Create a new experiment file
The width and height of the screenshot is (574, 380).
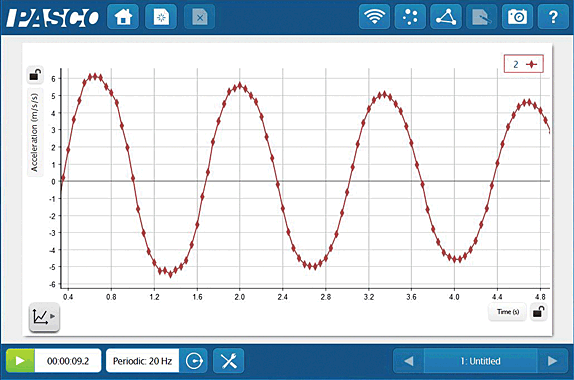161,17
